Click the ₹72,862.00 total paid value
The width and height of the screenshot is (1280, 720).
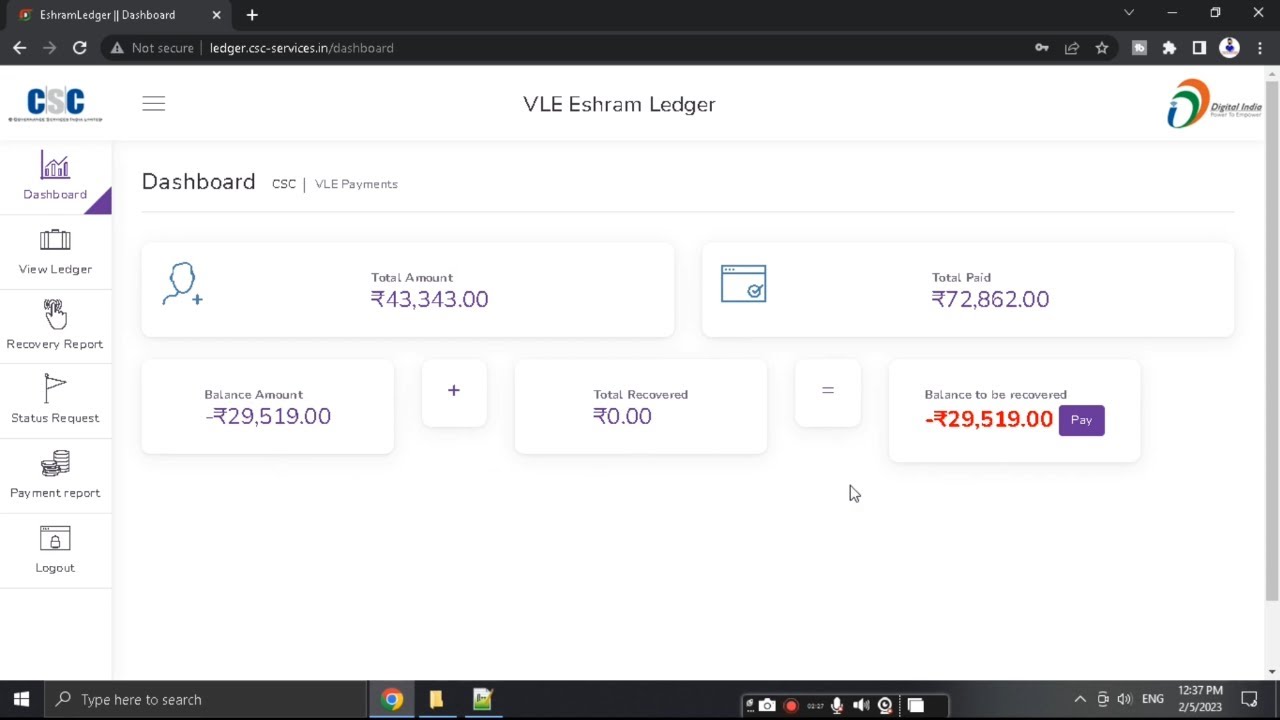pos(990,299)
